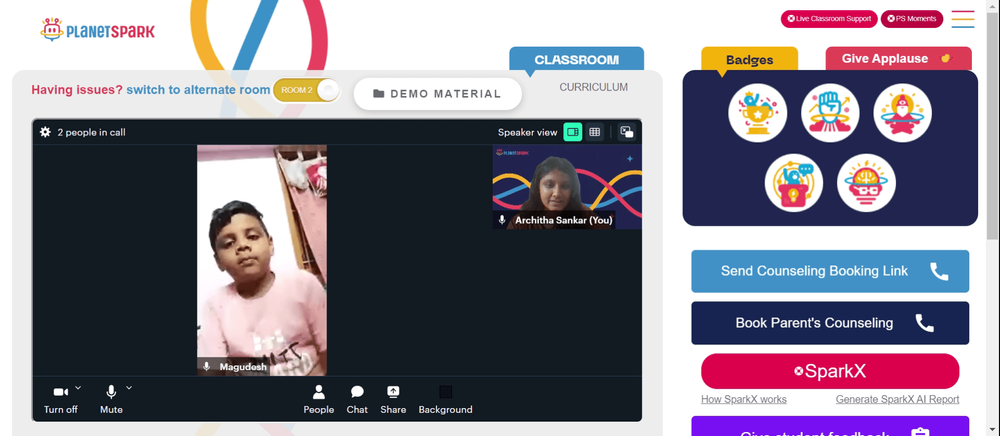The image size is (1000, 436).
Task: Open the PlanetSpark logo home link
Action: click(98, 30)
